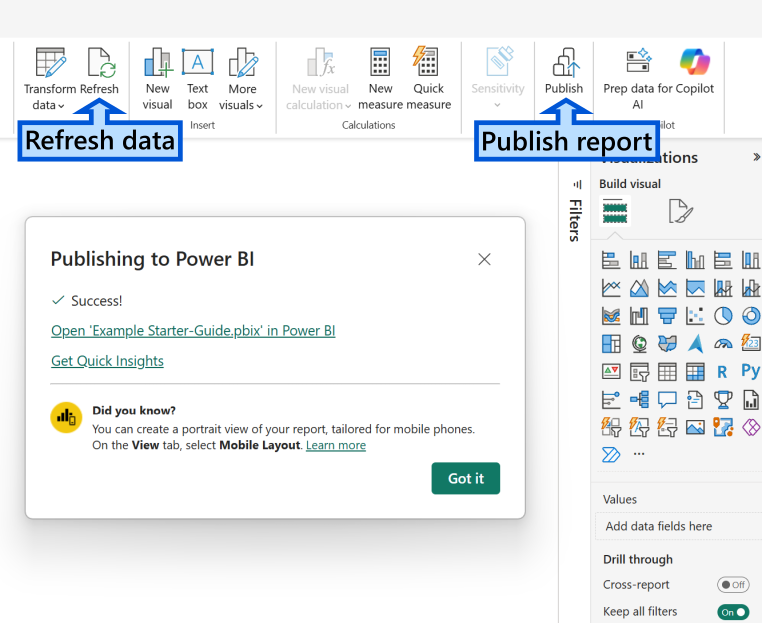Add a Text box from the ribbon

pyautogui.click(x=197, y=79)
